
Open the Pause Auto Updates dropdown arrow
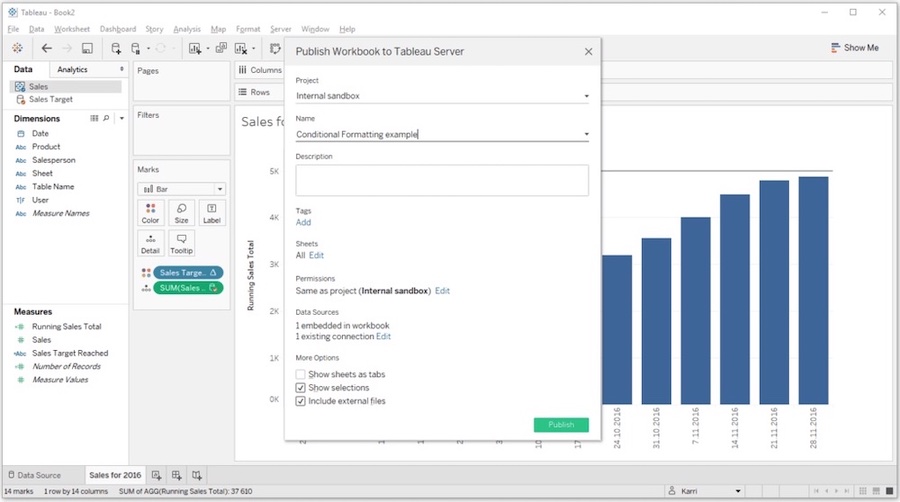point(148,49)
